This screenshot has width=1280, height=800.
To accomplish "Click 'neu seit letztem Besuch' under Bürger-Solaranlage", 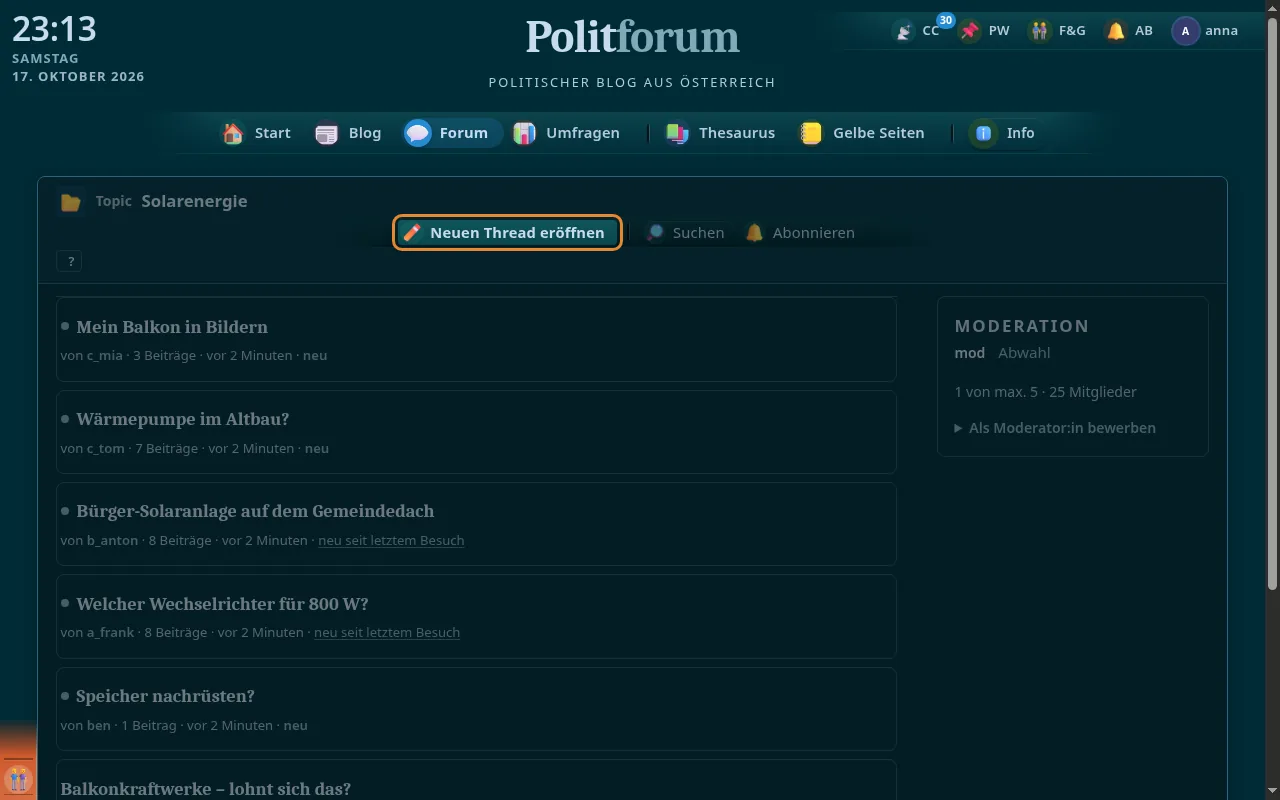I will (391, 541).
